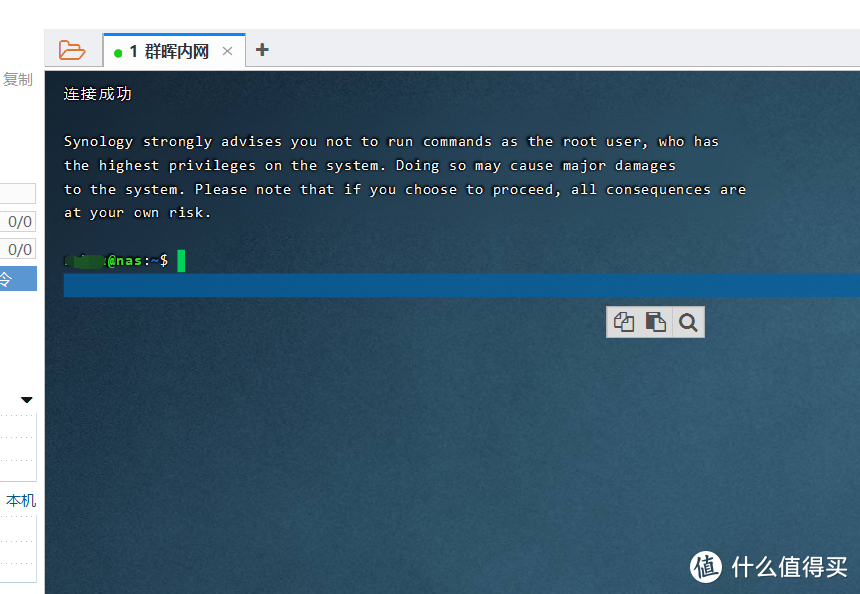The image size is (860, 594).
Task: Click the copy icon in the floating toolbar
Action: tap(624, 322)
